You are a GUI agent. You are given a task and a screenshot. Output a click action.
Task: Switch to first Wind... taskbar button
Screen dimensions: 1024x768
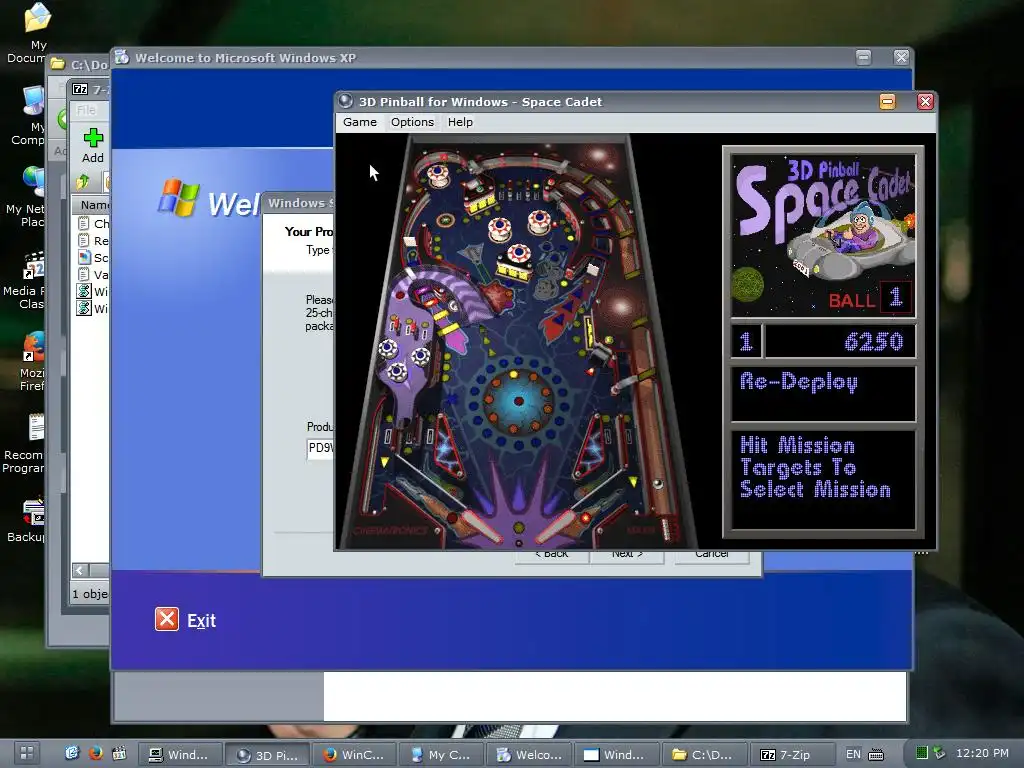180,755
